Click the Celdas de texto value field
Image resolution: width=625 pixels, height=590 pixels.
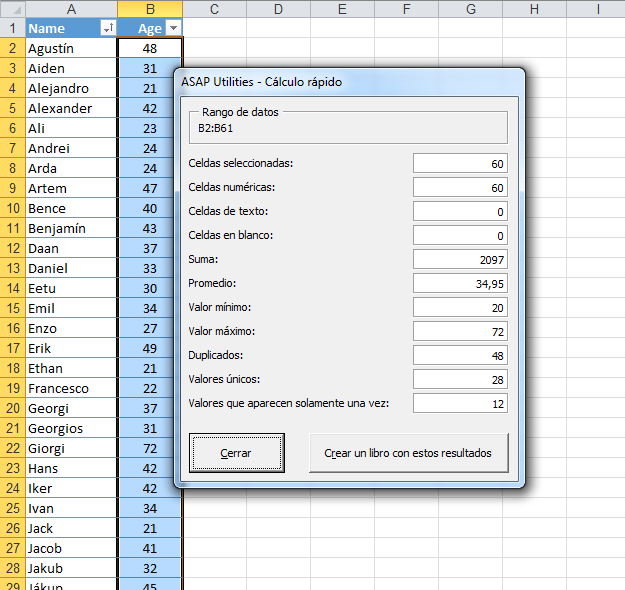tap(460, 211)
